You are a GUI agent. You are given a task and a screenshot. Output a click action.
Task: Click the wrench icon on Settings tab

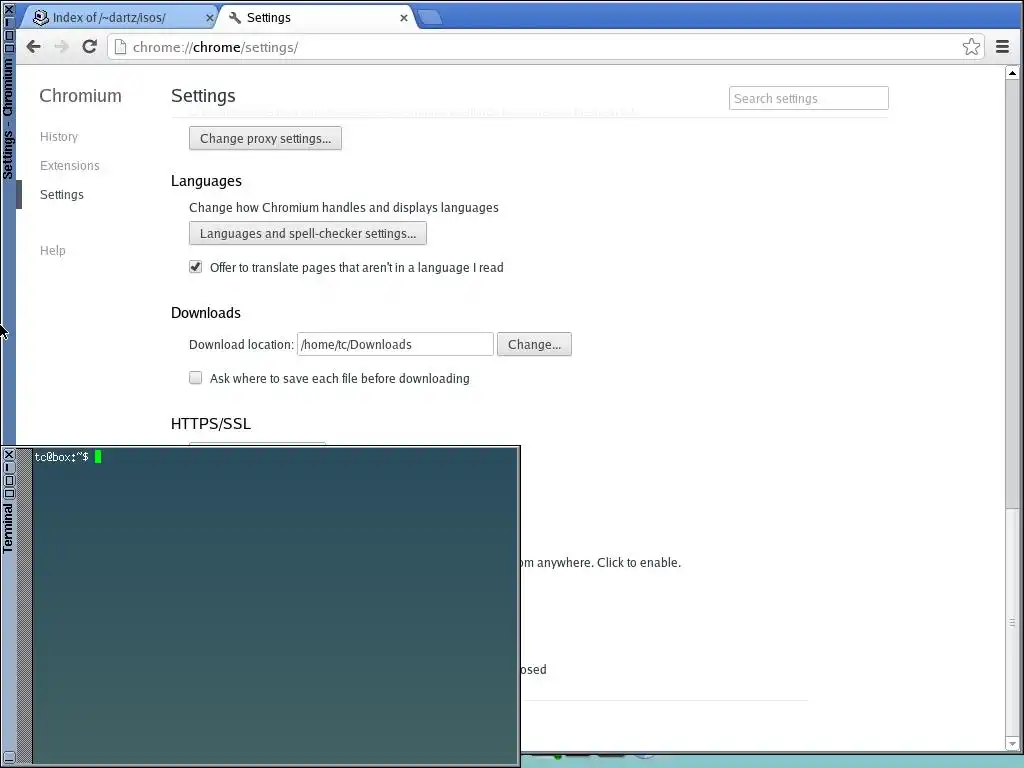click(235, 18)
